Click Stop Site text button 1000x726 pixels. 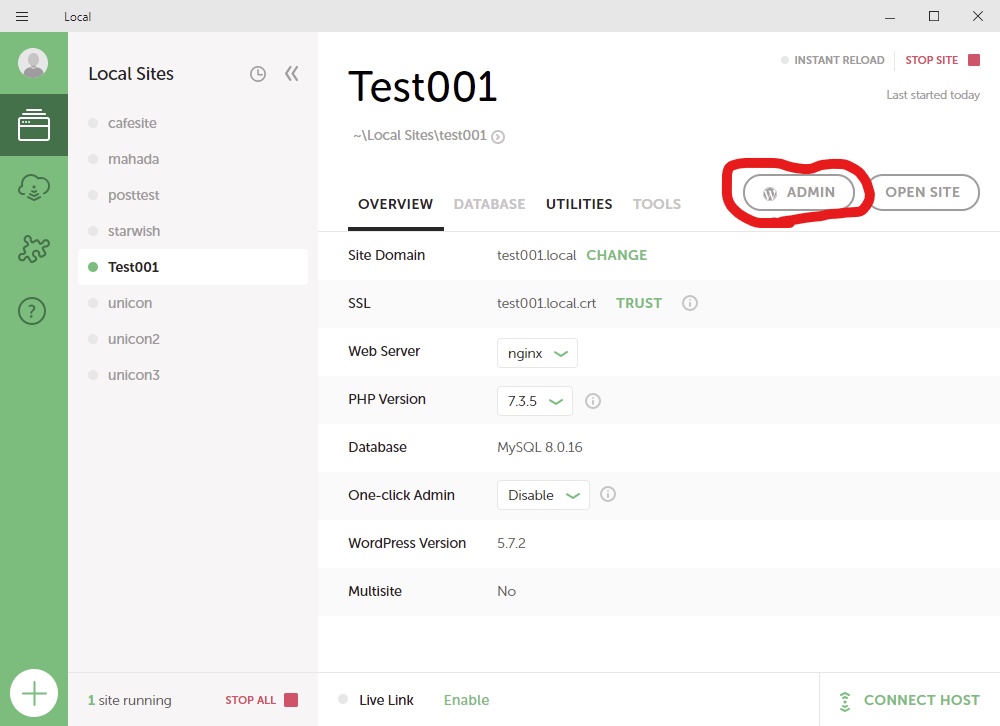pyautogui.click(x=932, y=60)
